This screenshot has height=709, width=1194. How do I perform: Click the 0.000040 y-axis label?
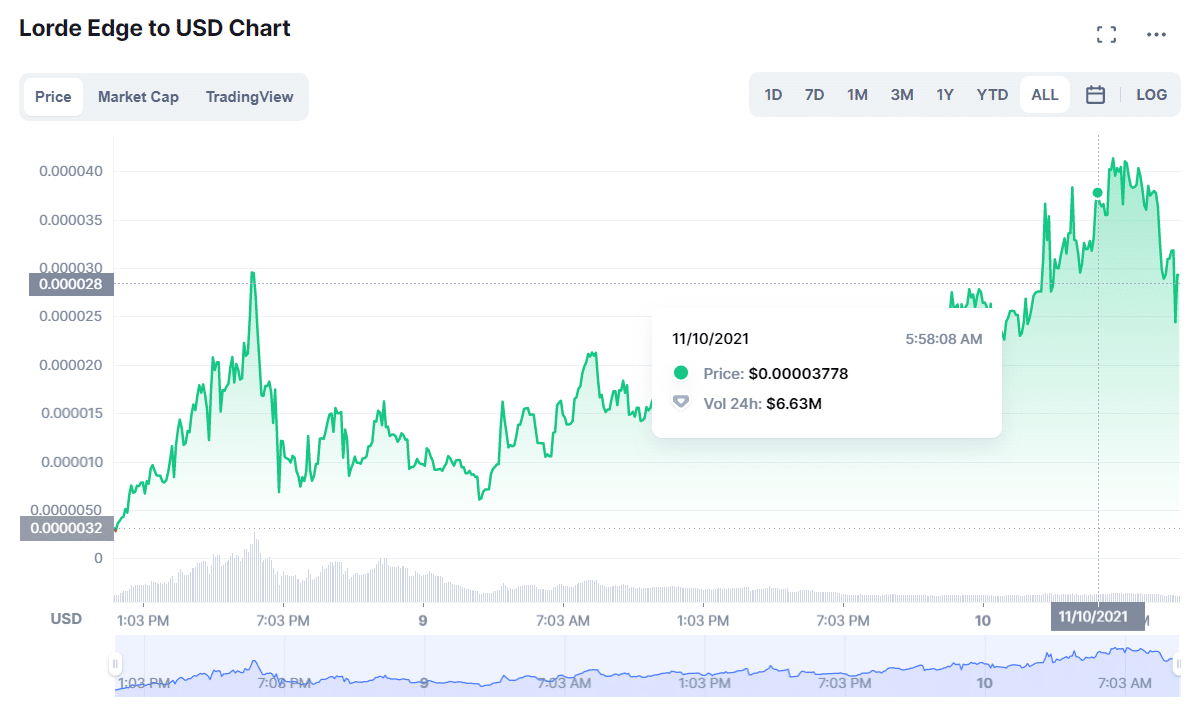[71, 171]
